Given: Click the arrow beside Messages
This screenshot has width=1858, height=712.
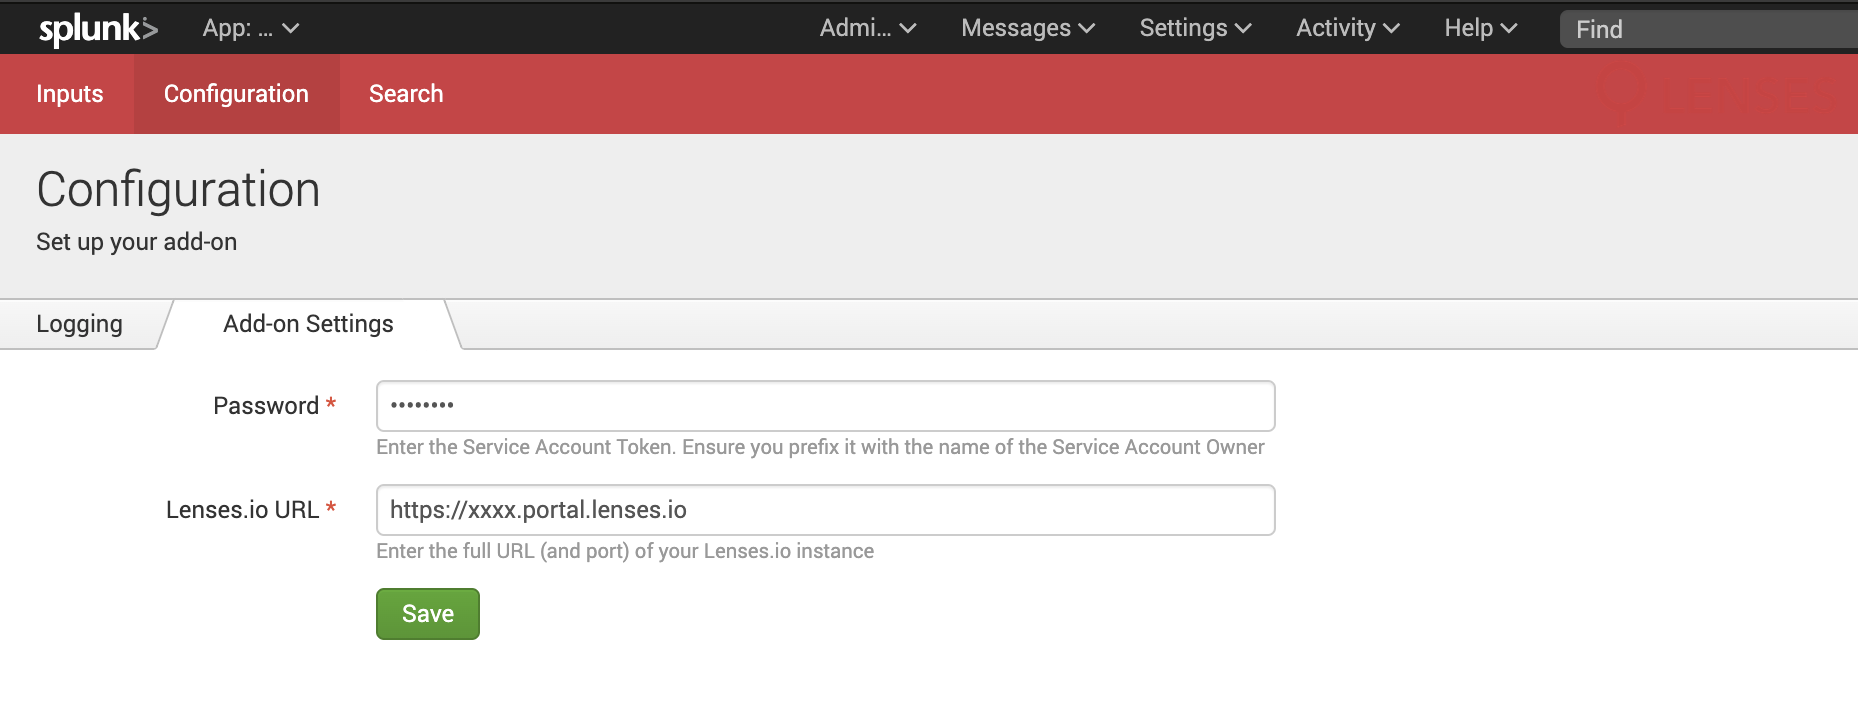Looking at the screenshot, I should [x=1087, y=29].
